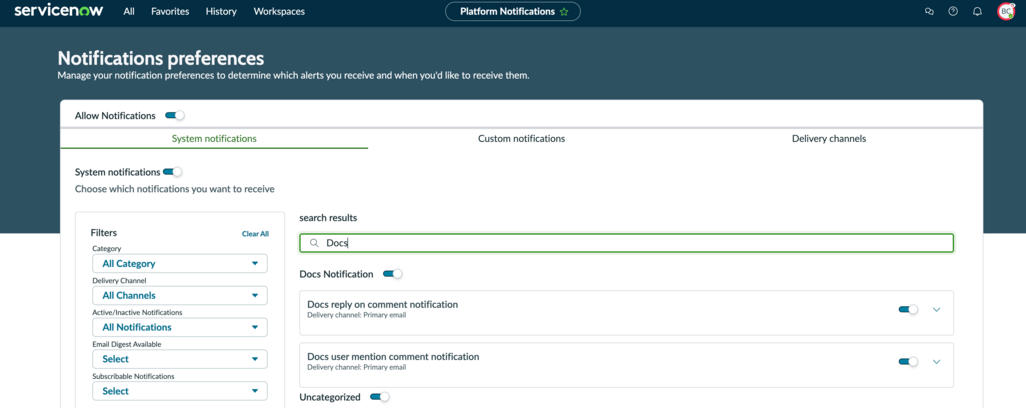Open the All menu
This screenshot has width=1026, height=408.
130,11
